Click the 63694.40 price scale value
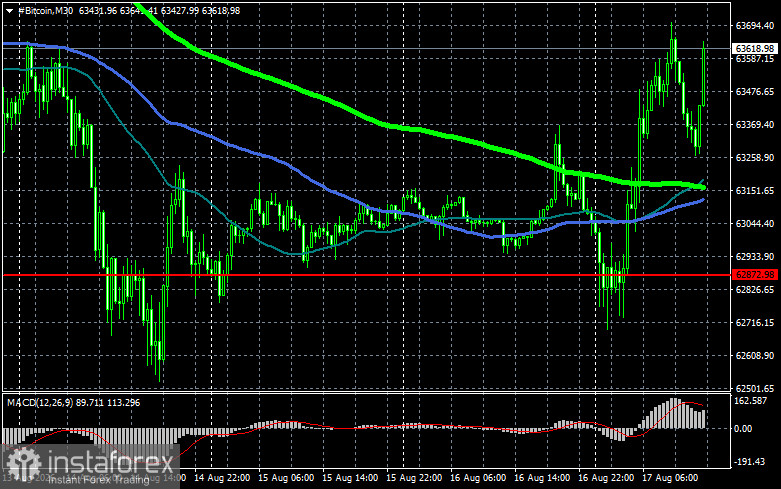 pyautogui.click(x=755, y=25)
